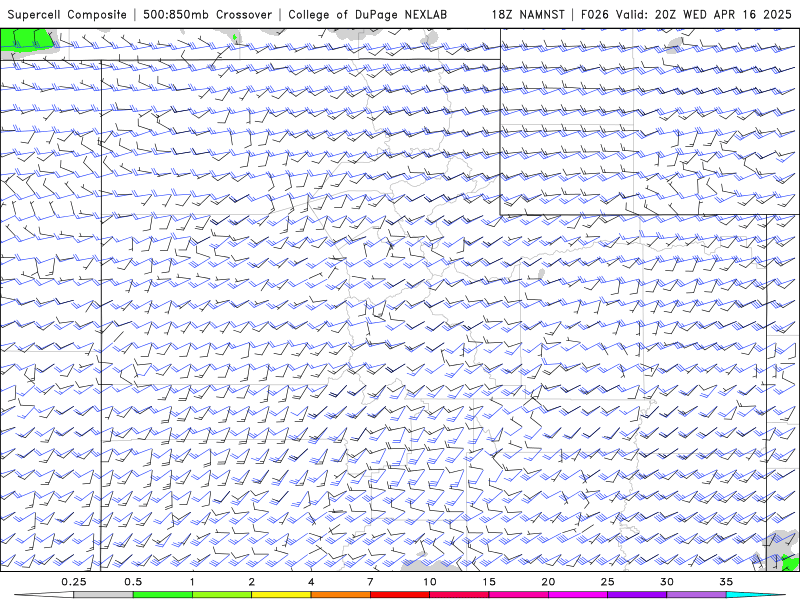This screenshot has height=600, width=800.
Task: Click the legend value 15
Action: point(489,582)
